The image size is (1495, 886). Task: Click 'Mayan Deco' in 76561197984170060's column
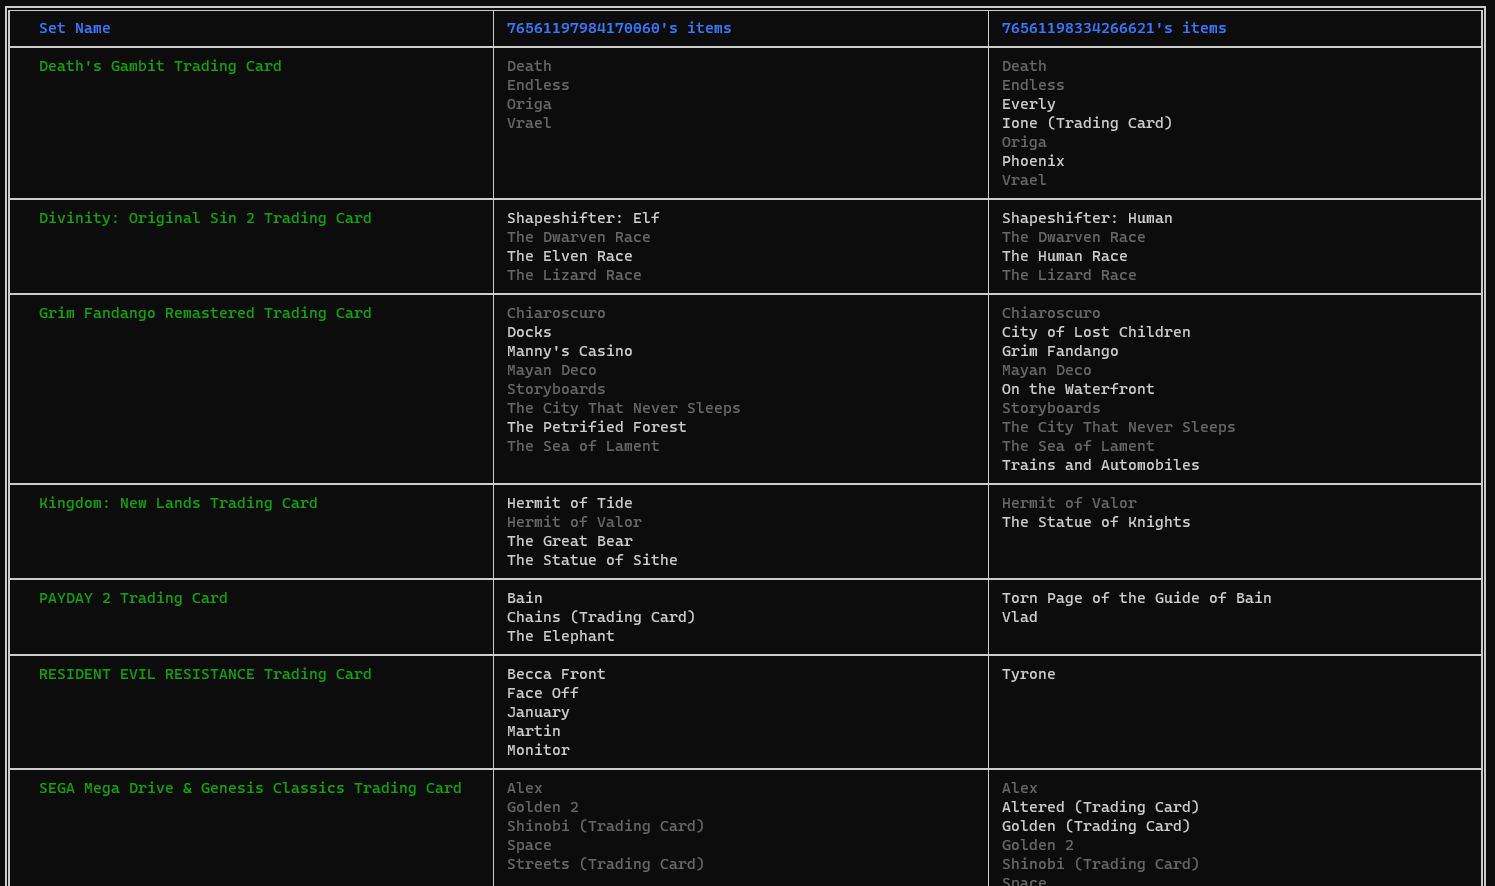552,370
